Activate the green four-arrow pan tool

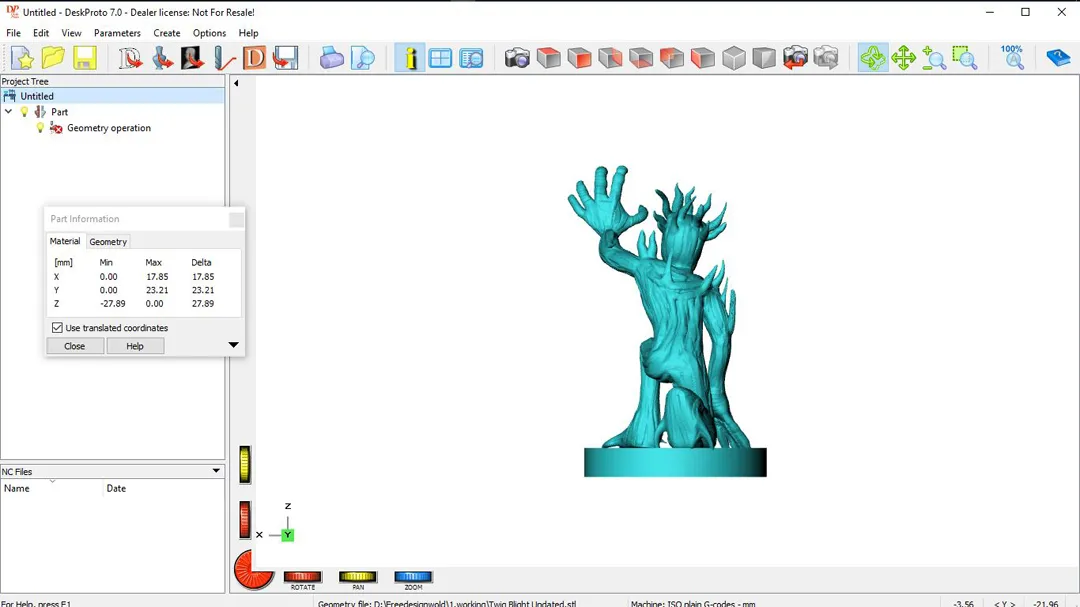(x=903, y=58)
